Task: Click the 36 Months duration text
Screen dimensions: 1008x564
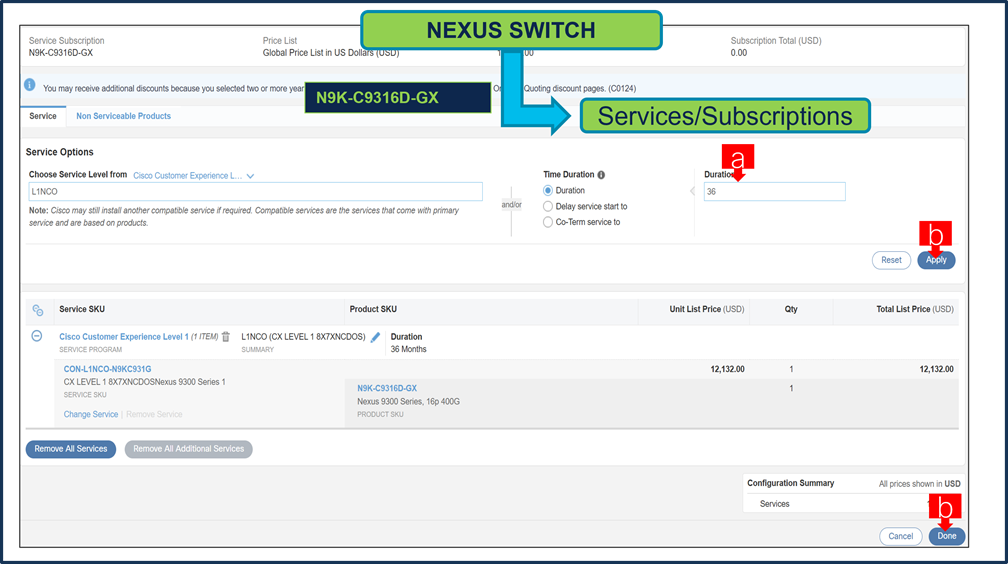Action: pos(408,349)
